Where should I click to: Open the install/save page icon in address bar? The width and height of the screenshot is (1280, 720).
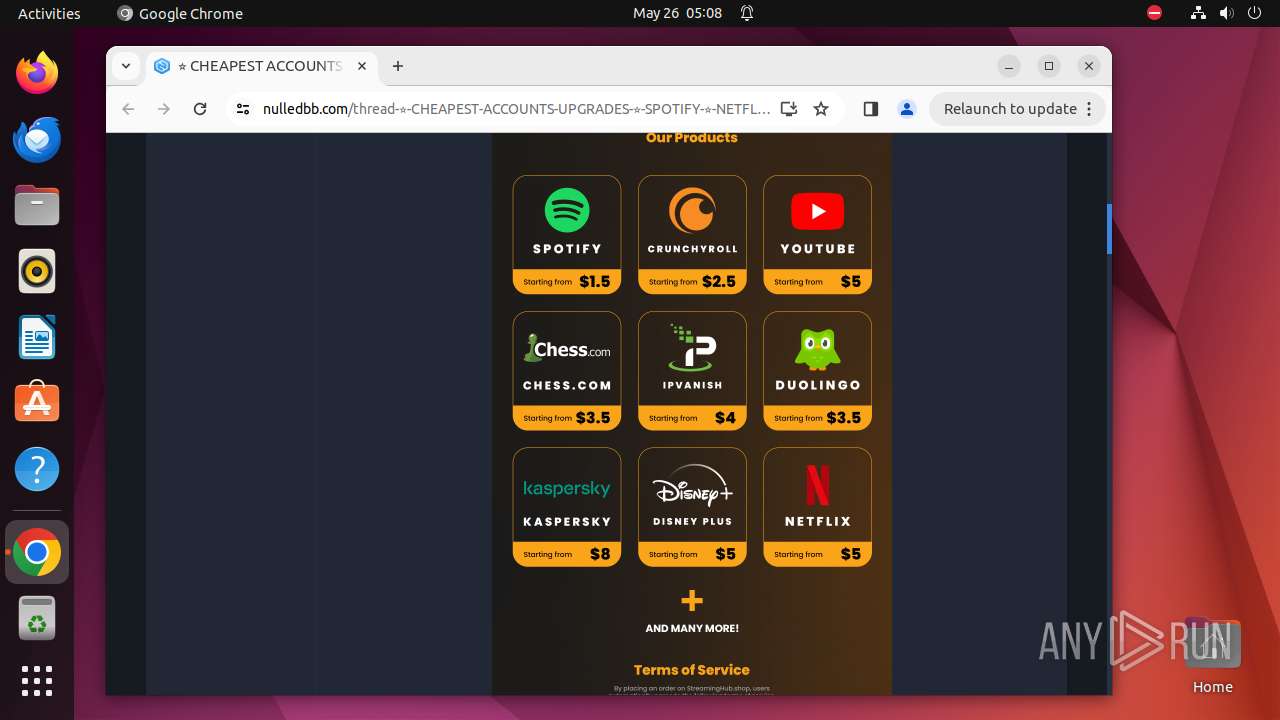789,109
